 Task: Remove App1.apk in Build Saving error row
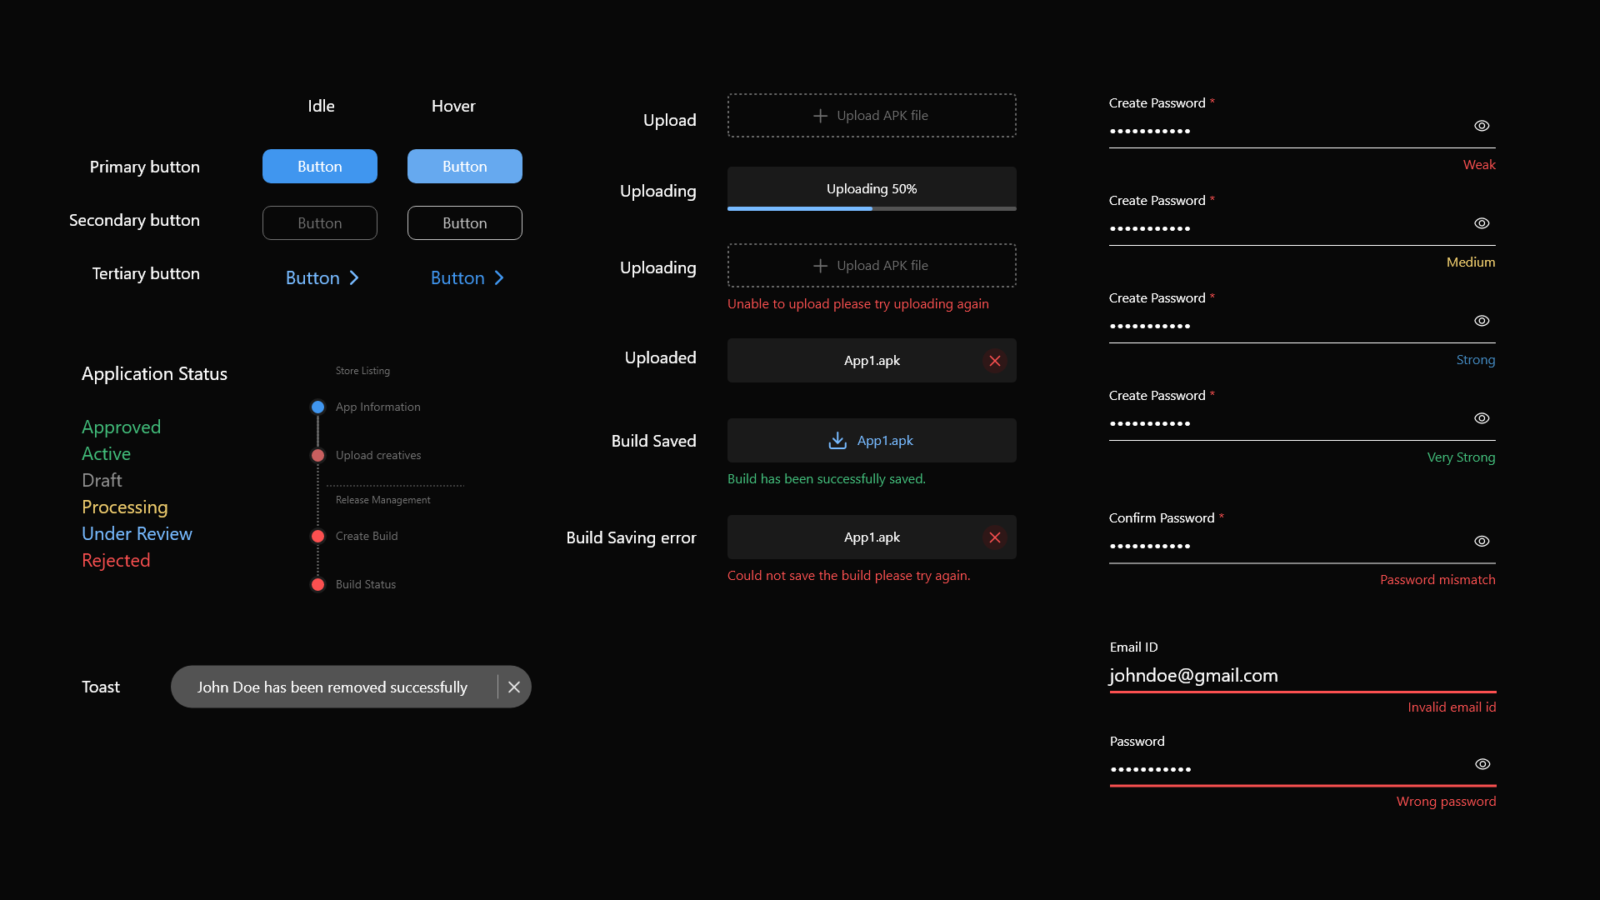click(x=995, y=538)
